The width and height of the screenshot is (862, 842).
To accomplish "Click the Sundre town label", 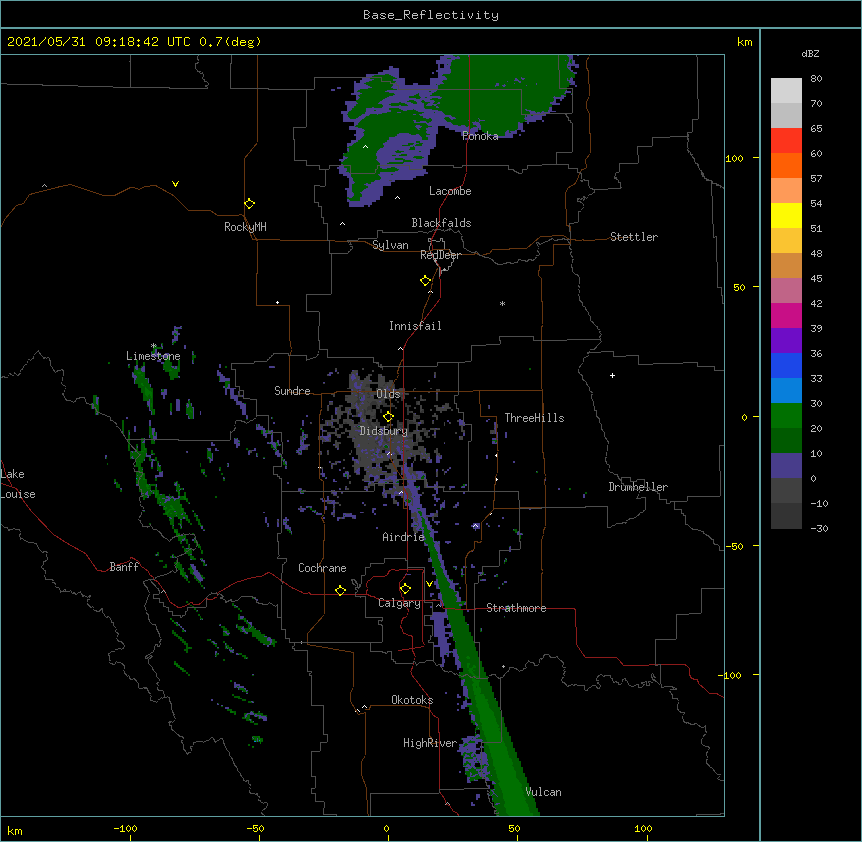I will pos(292,391).
